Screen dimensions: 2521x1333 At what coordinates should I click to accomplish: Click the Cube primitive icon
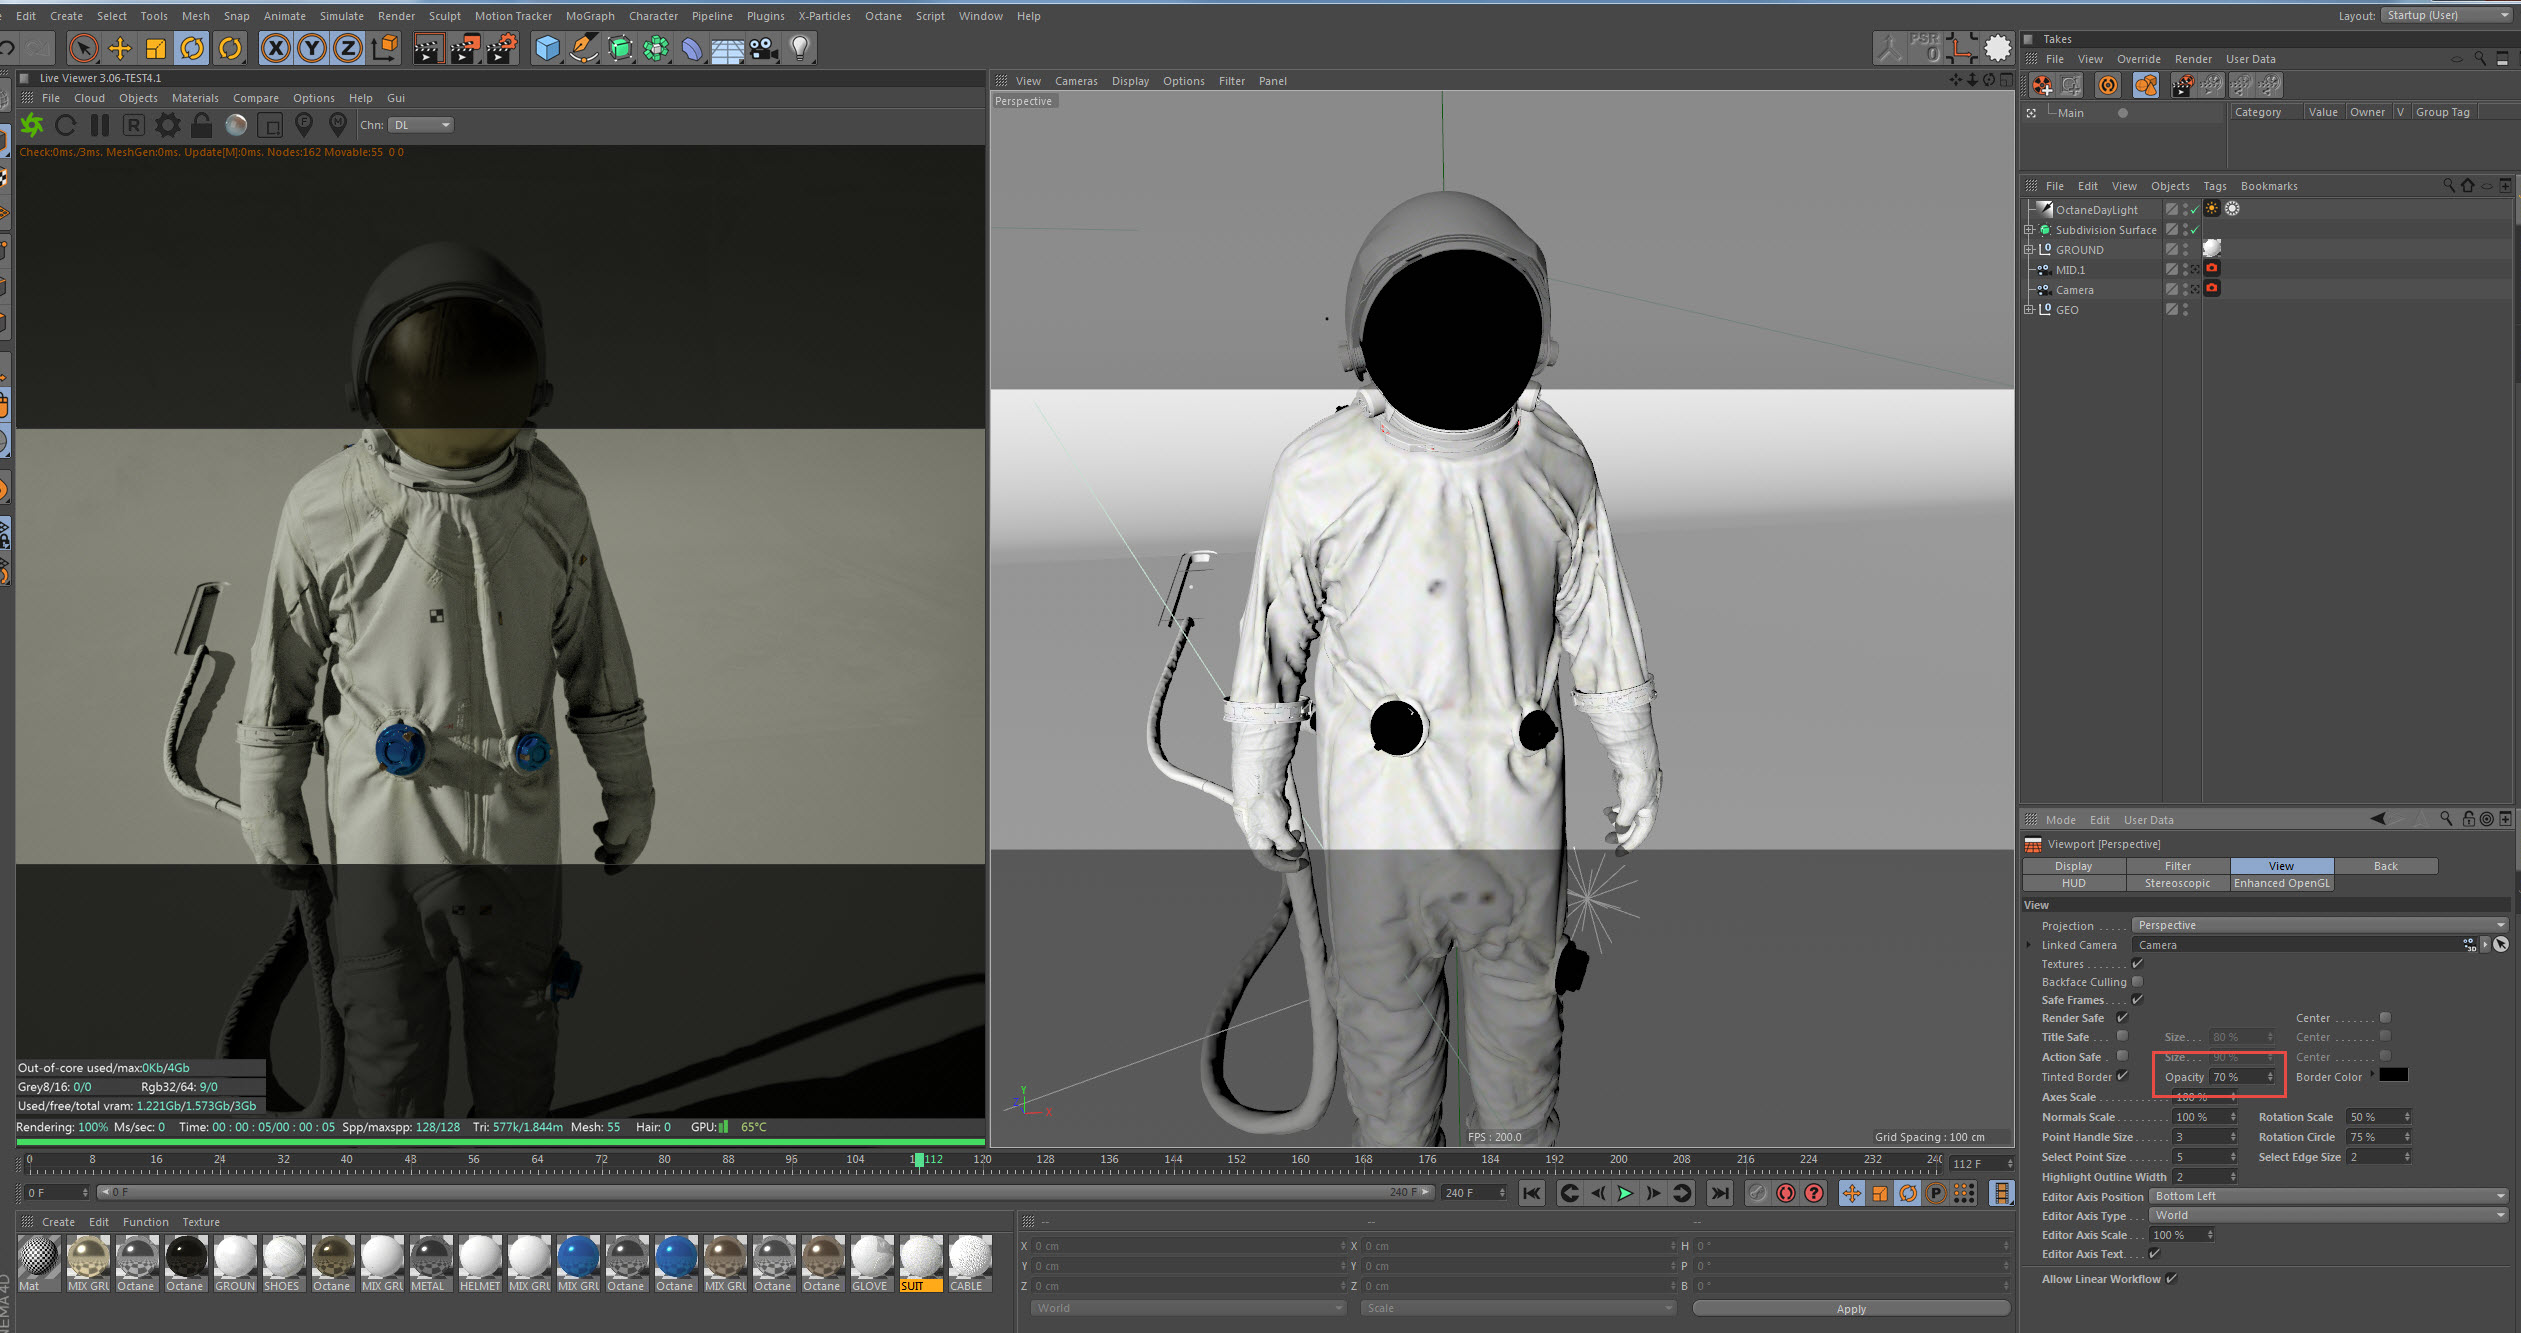click(547, 48)
